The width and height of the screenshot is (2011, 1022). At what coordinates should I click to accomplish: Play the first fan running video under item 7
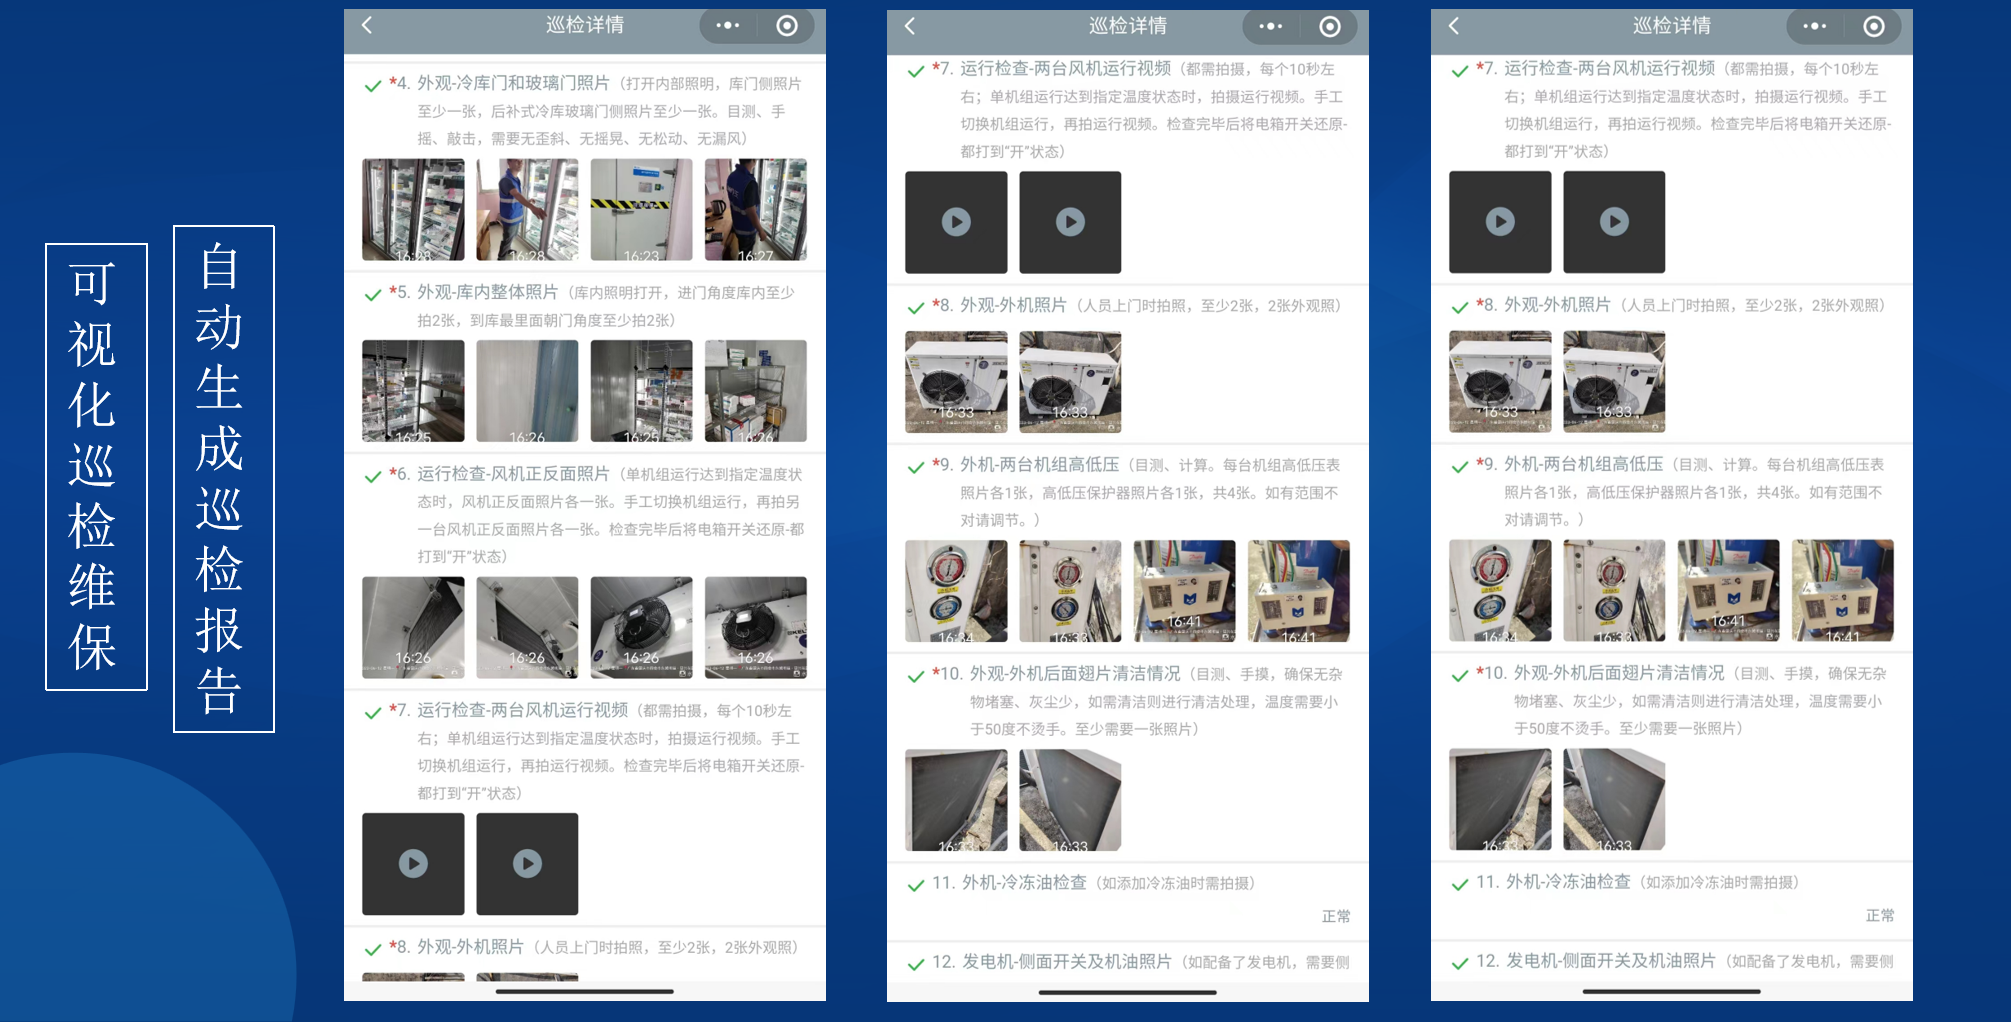[x=413, y=863]
